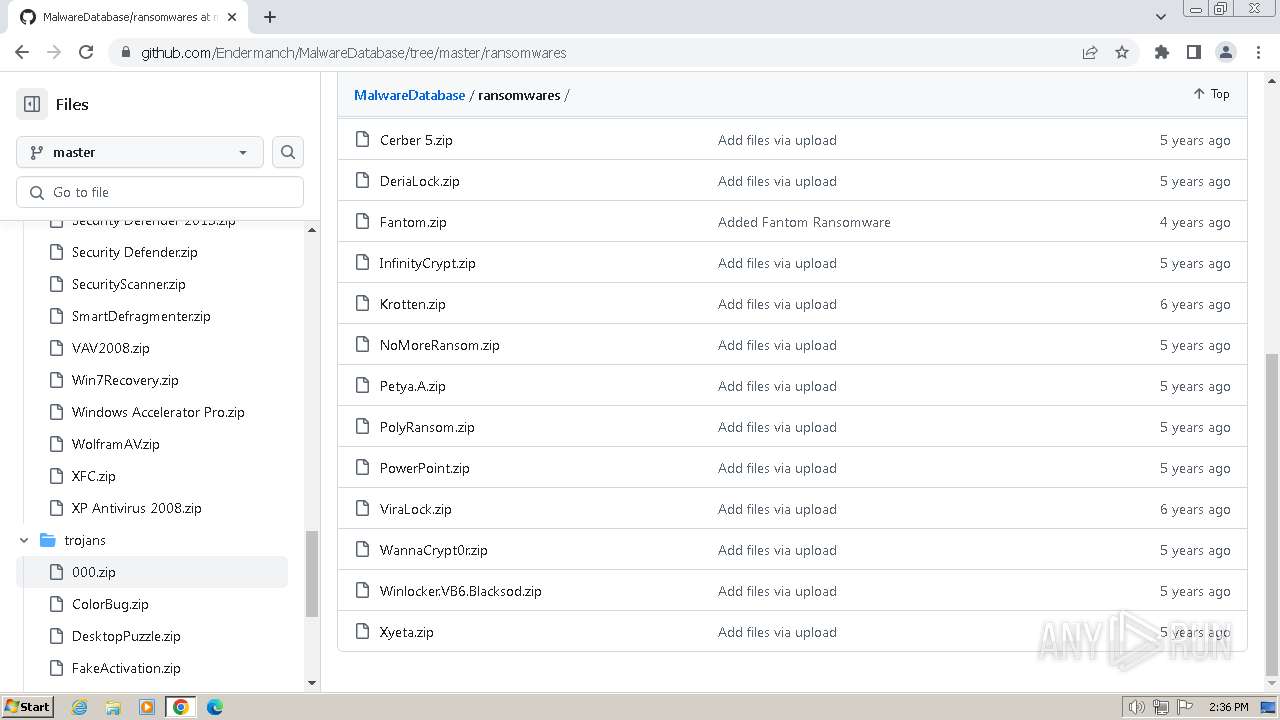Open the trojans folder in tree

tap(85, 540)
